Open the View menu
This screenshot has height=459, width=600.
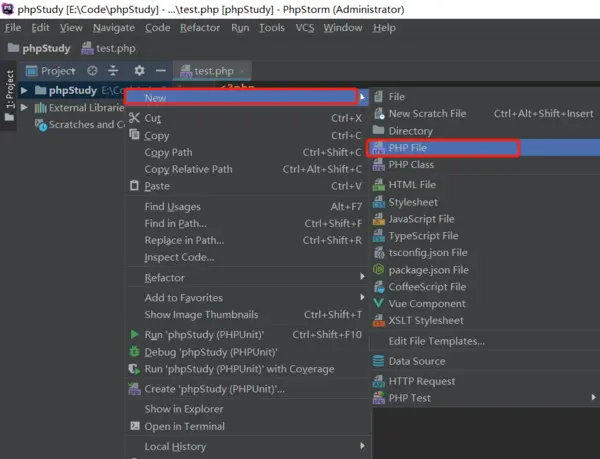[x=71, y=28]
